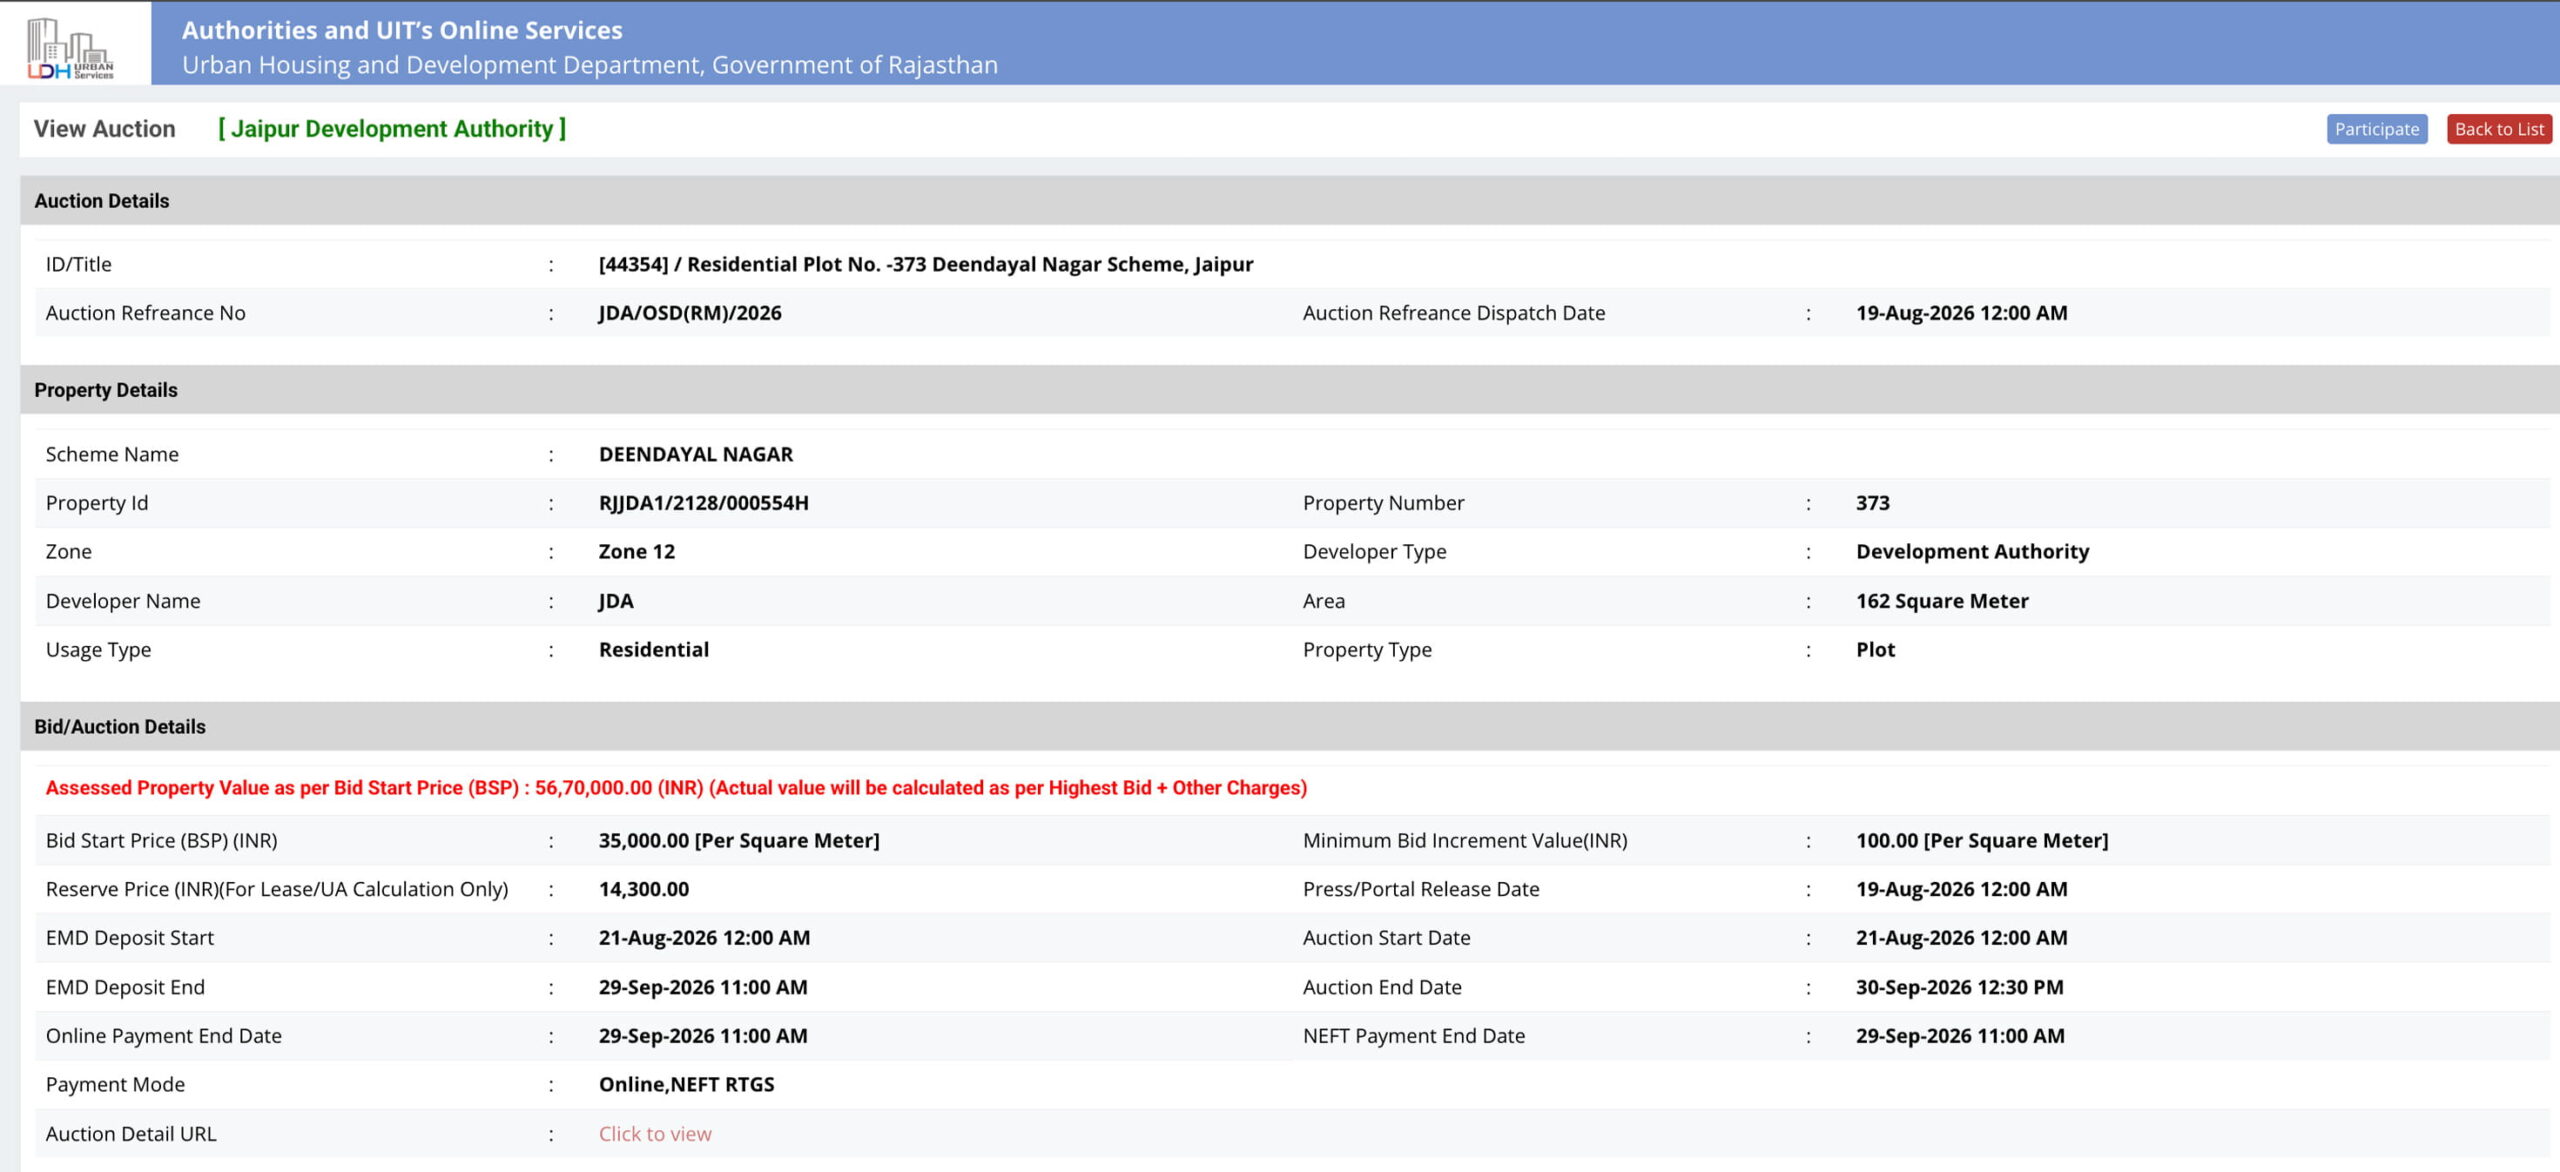Click reserve price value 14,300.00
This screenshot has width=2560, height=1172.
tap(644, 889)
